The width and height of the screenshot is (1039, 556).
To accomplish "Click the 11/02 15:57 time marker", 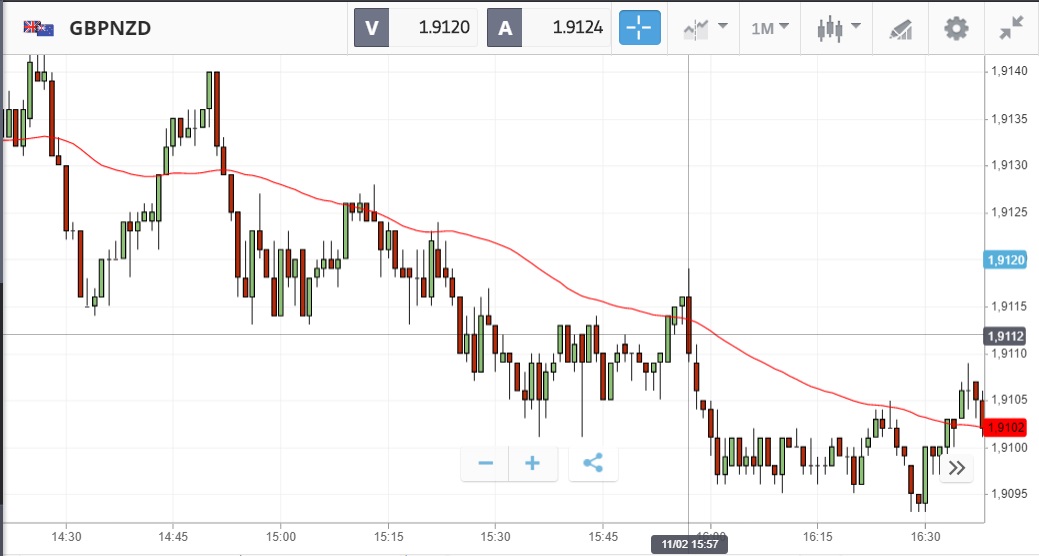I will pos(689,545).
